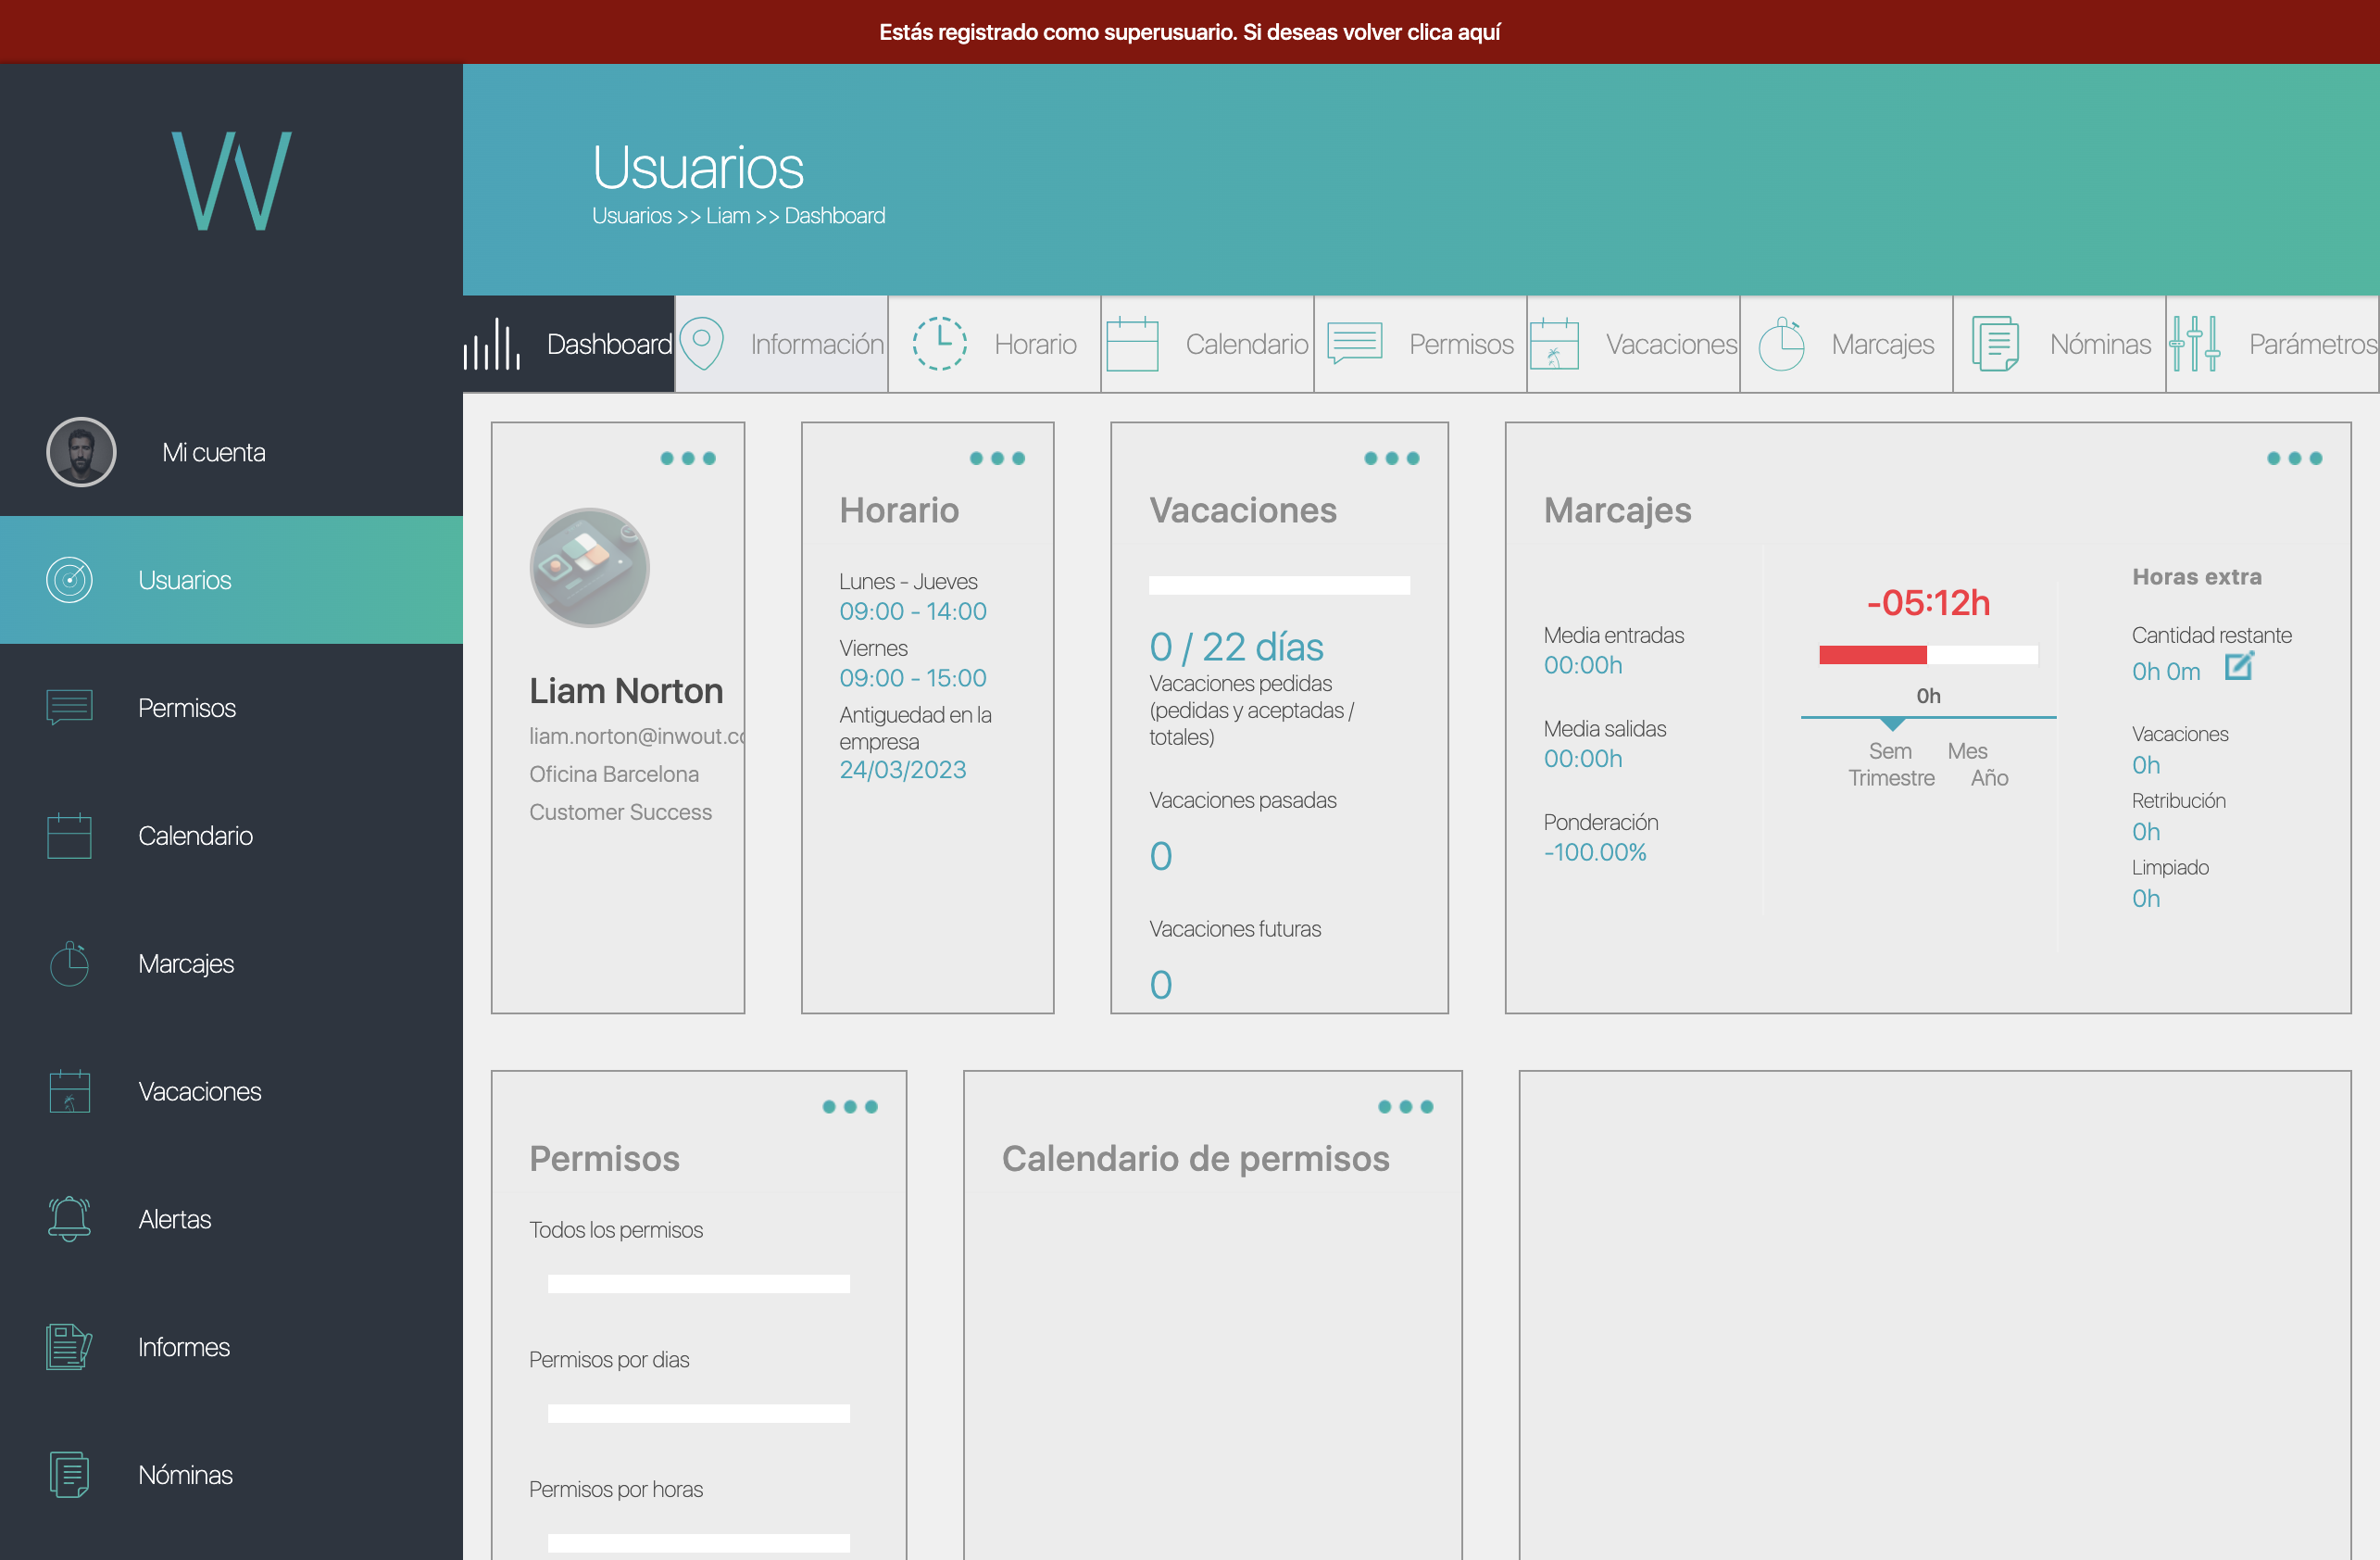Click the Nóminas document icon in tab bar

(1995, 344)
